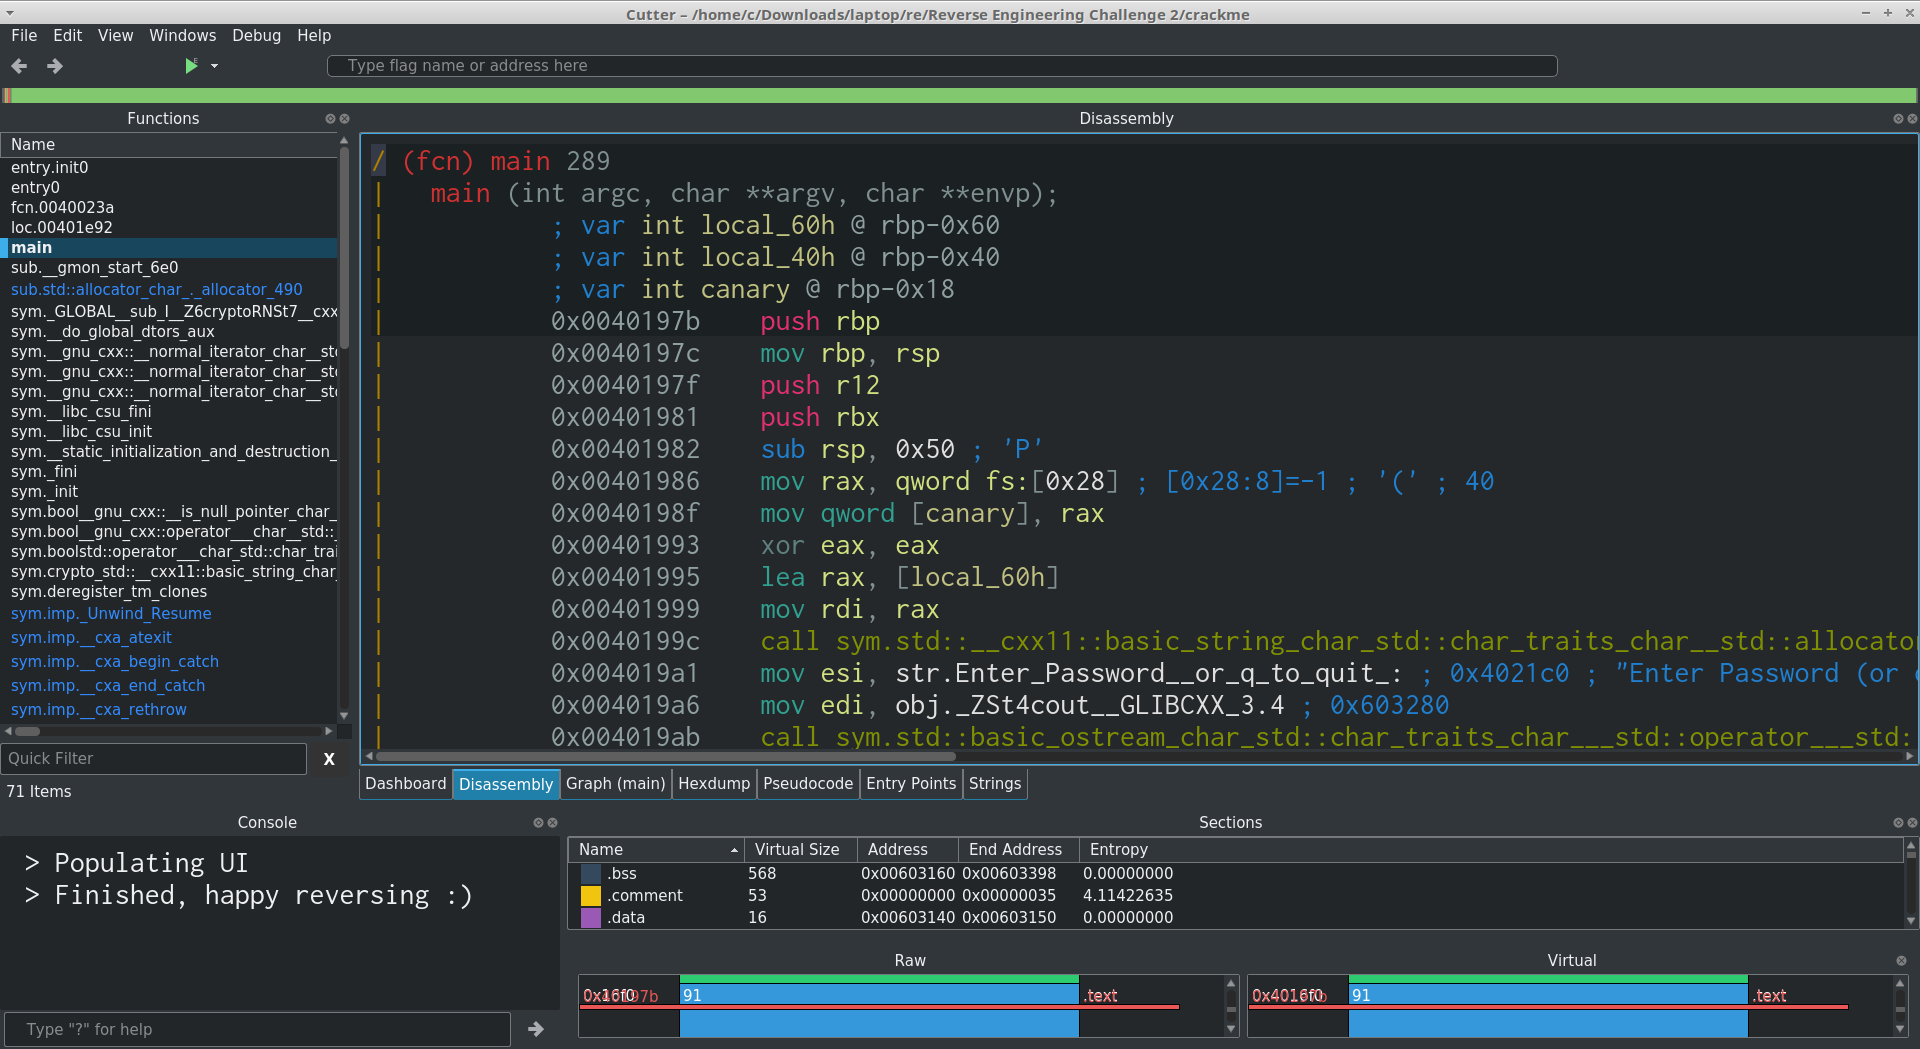Click the Quick Filter input field
Screen dimensions: 1920x1049
[x=154, y=759]
